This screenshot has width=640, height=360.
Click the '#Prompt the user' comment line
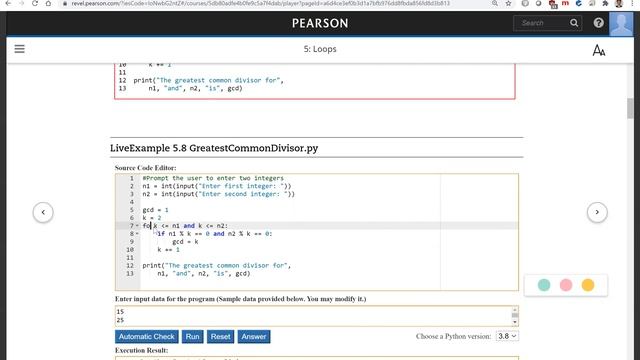(213, 178)
